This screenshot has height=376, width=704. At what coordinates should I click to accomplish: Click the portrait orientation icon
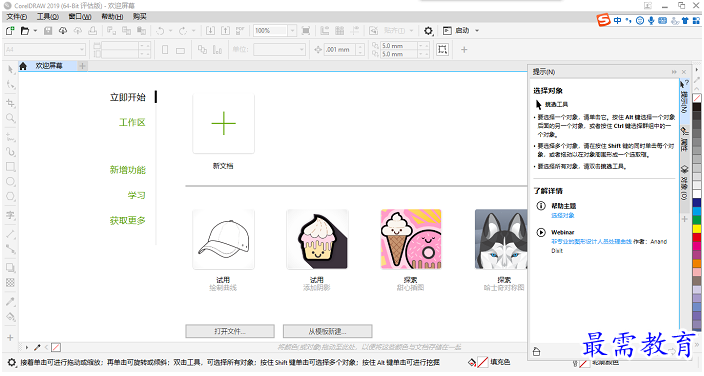tap(165, 49)
